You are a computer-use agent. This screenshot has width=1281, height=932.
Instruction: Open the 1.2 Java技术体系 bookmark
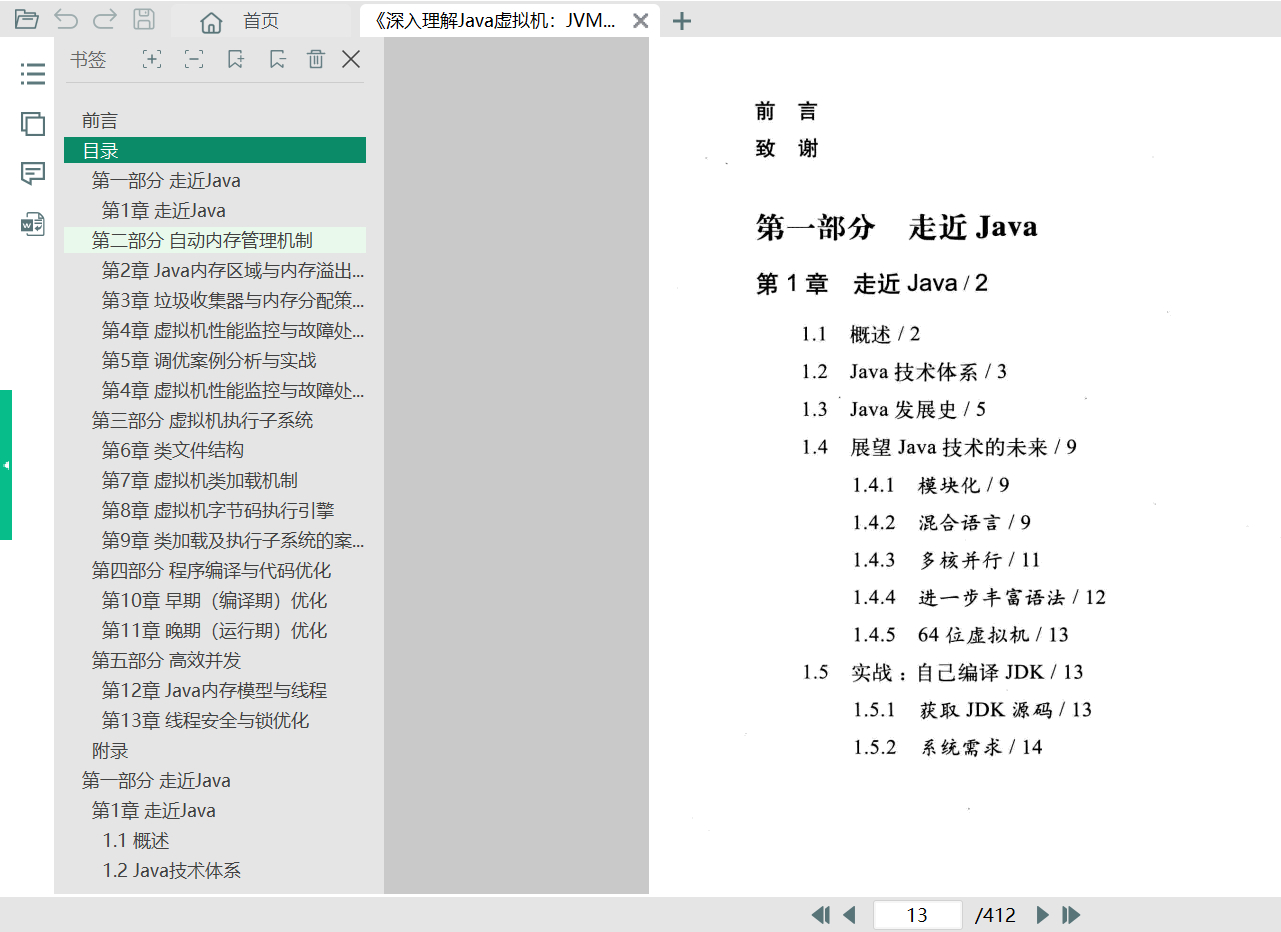(172, 871)
